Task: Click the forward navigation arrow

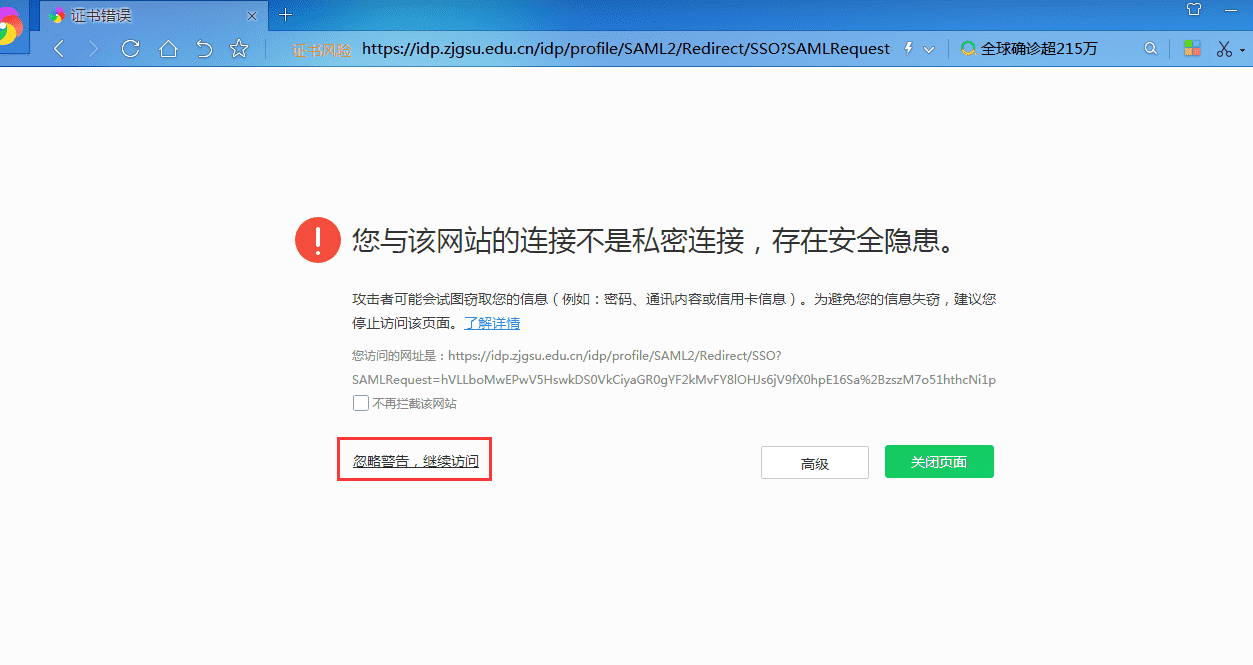Action: (94, 49)
